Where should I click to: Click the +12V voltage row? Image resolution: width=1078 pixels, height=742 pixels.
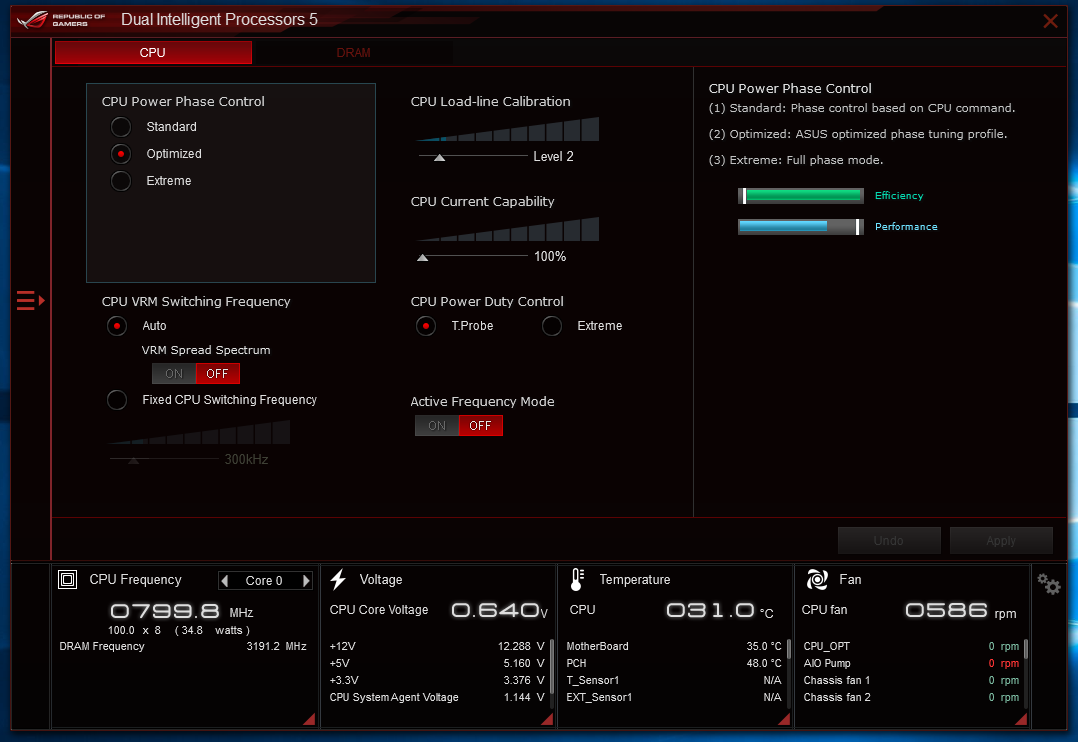[x=437, y=646]
